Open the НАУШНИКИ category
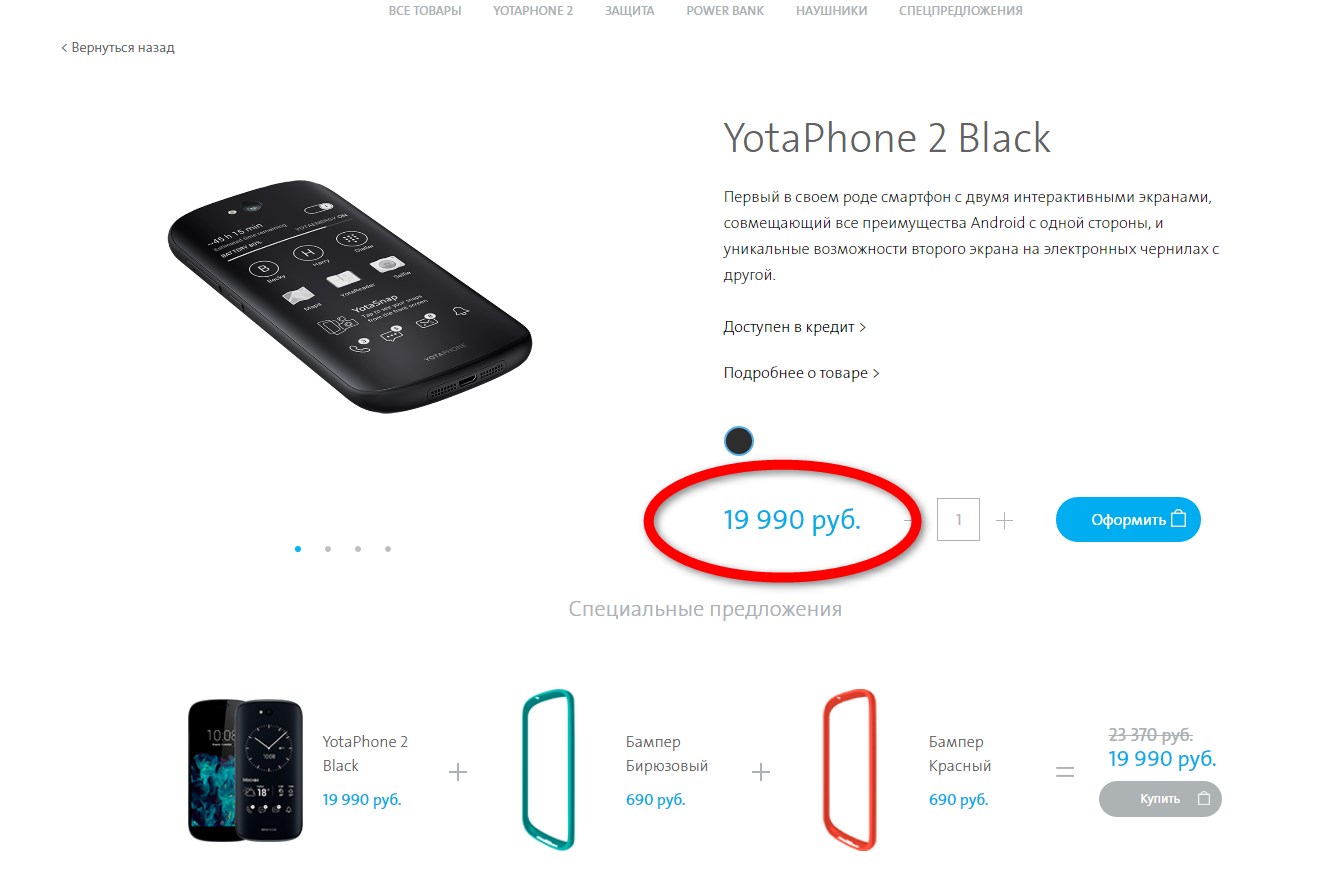This screenshot has height=891, width=1318. pyautogui.click(x=832, y=11)
